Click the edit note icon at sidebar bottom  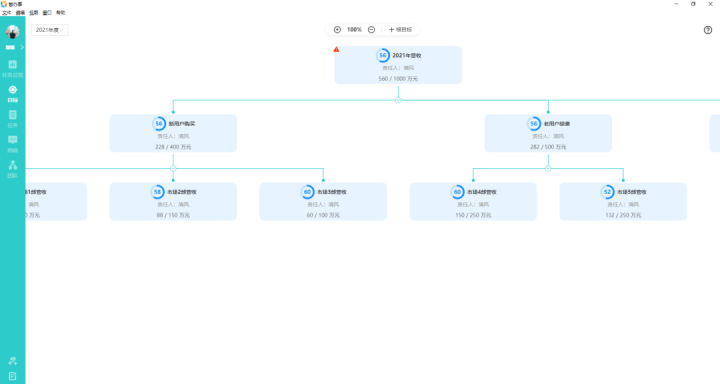point(12,376)
